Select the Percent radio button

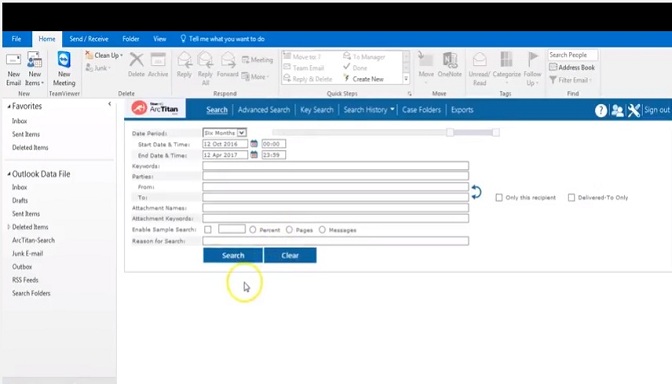(x=253, y=230)
